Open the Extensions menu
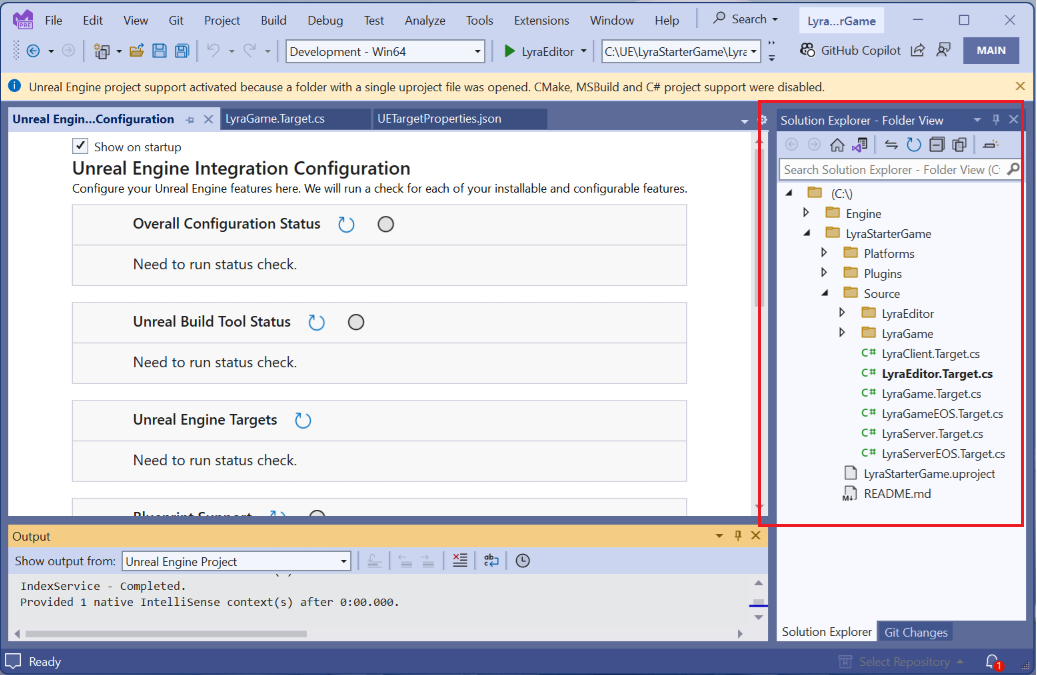 [541, 20]
